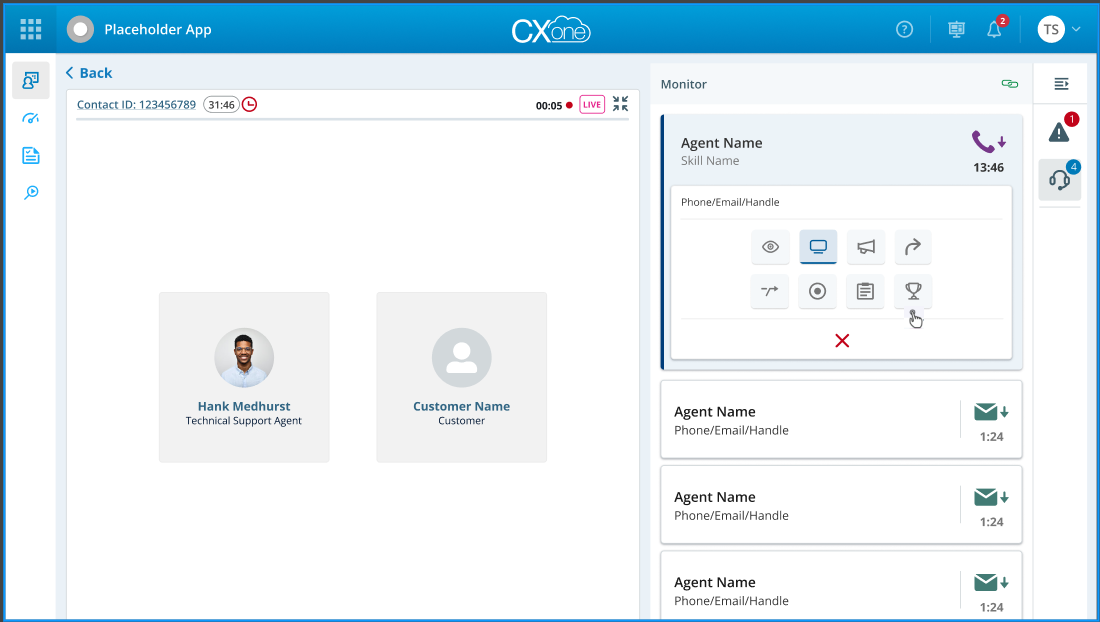1100x622 pixels.
Task: Open the help question mark icon
Action: coord(904,30)
